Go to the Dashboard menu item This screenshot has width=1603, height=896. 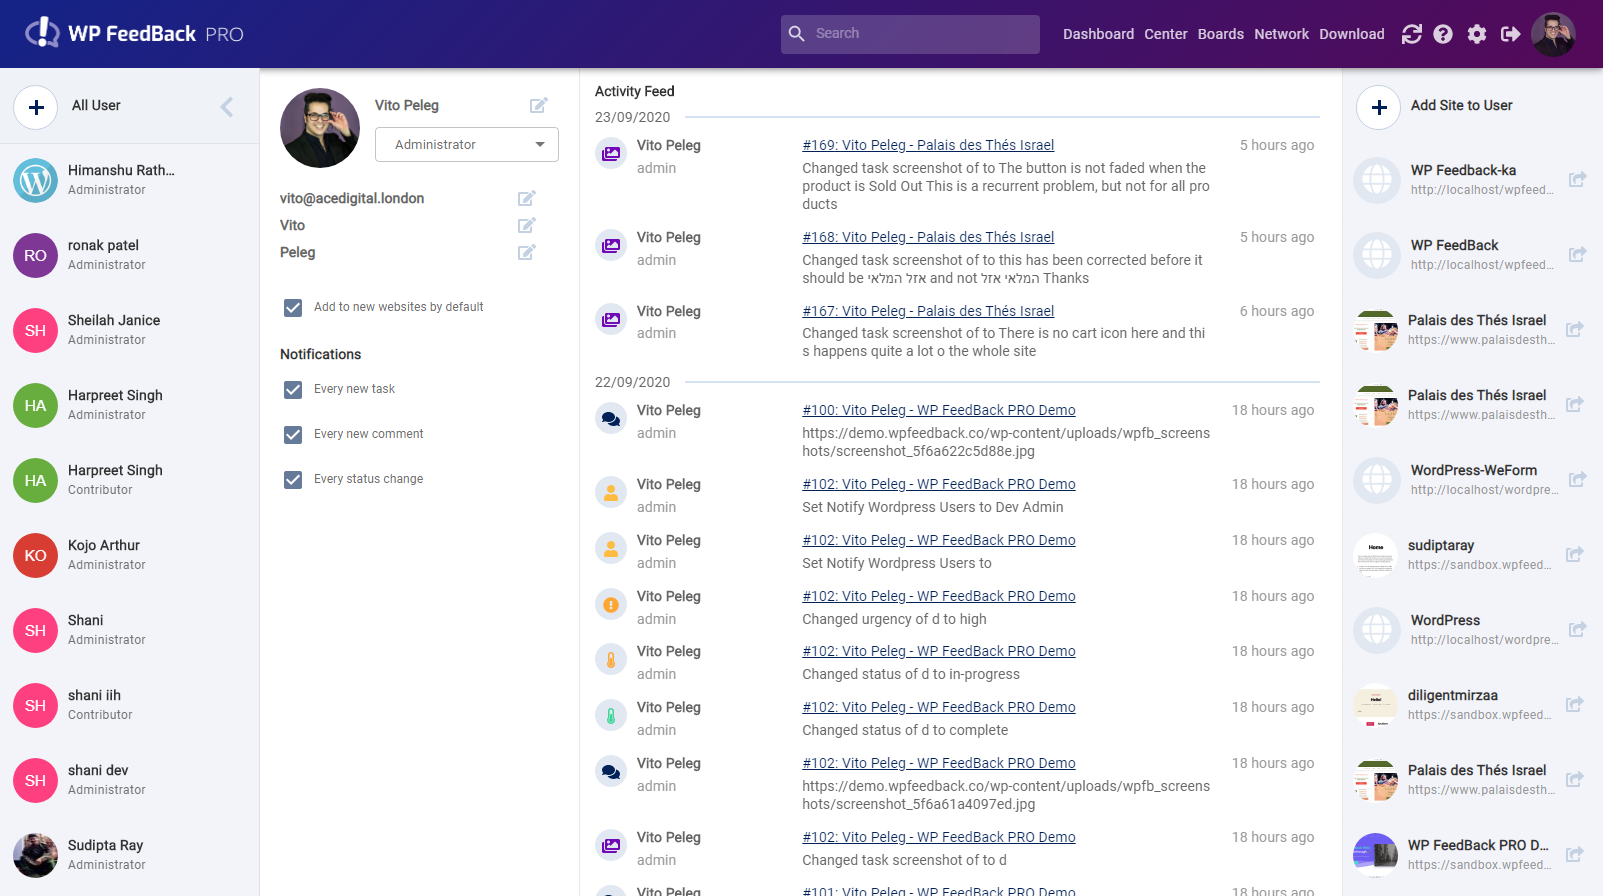pyautogui.click(x=1098, y=34)
